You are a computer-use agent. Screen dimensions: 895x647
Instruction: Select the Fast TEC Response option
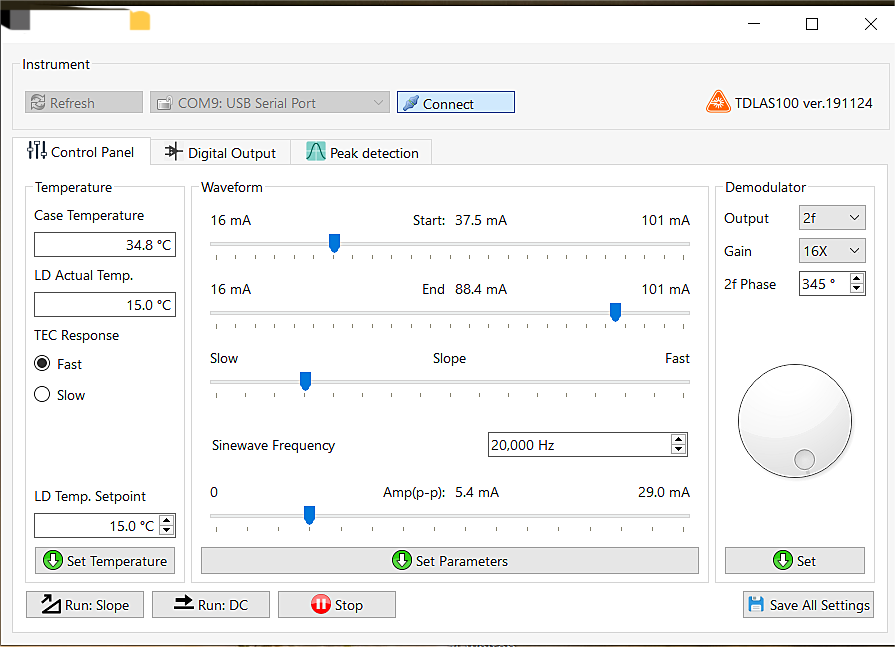pos(42,364)
